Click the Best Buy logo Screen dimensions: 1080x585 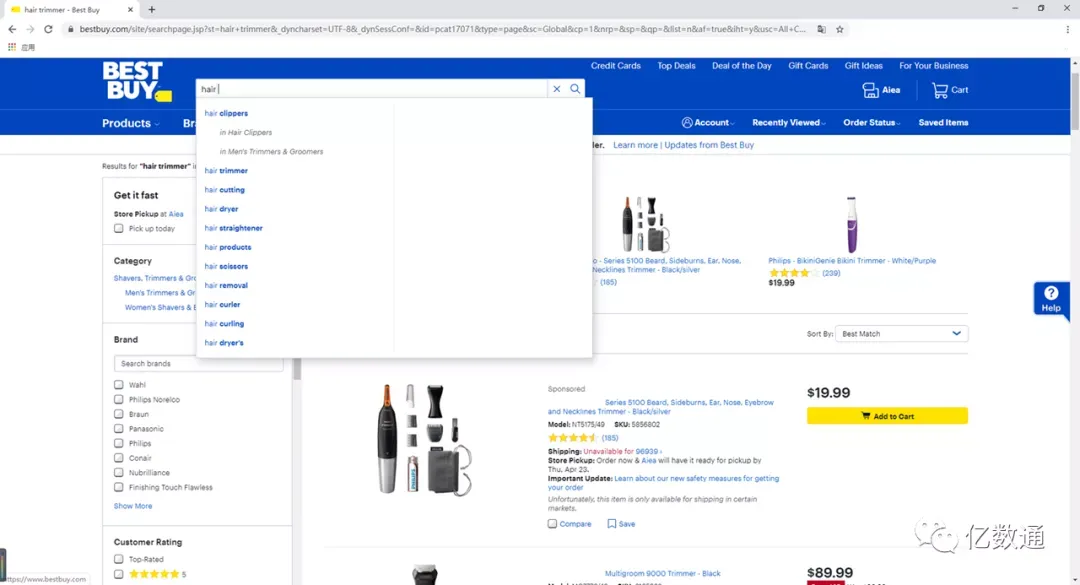(x=136, y=81)
